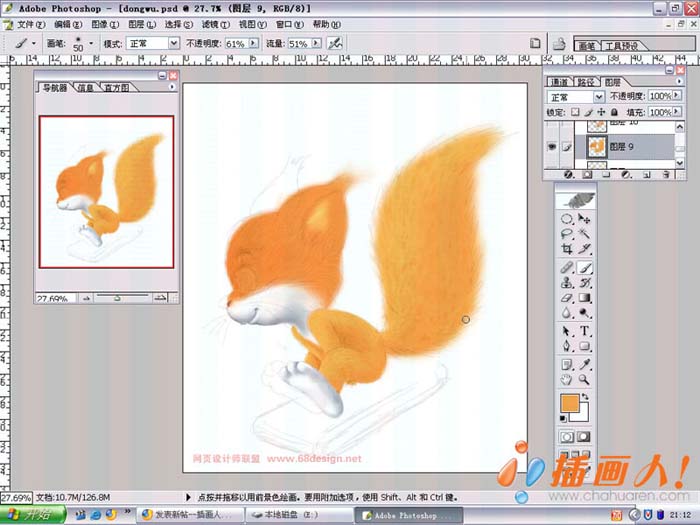Screen dimensions: 700x525
Task: Select the Zoom tool
Action: click(x=584, y=380)
